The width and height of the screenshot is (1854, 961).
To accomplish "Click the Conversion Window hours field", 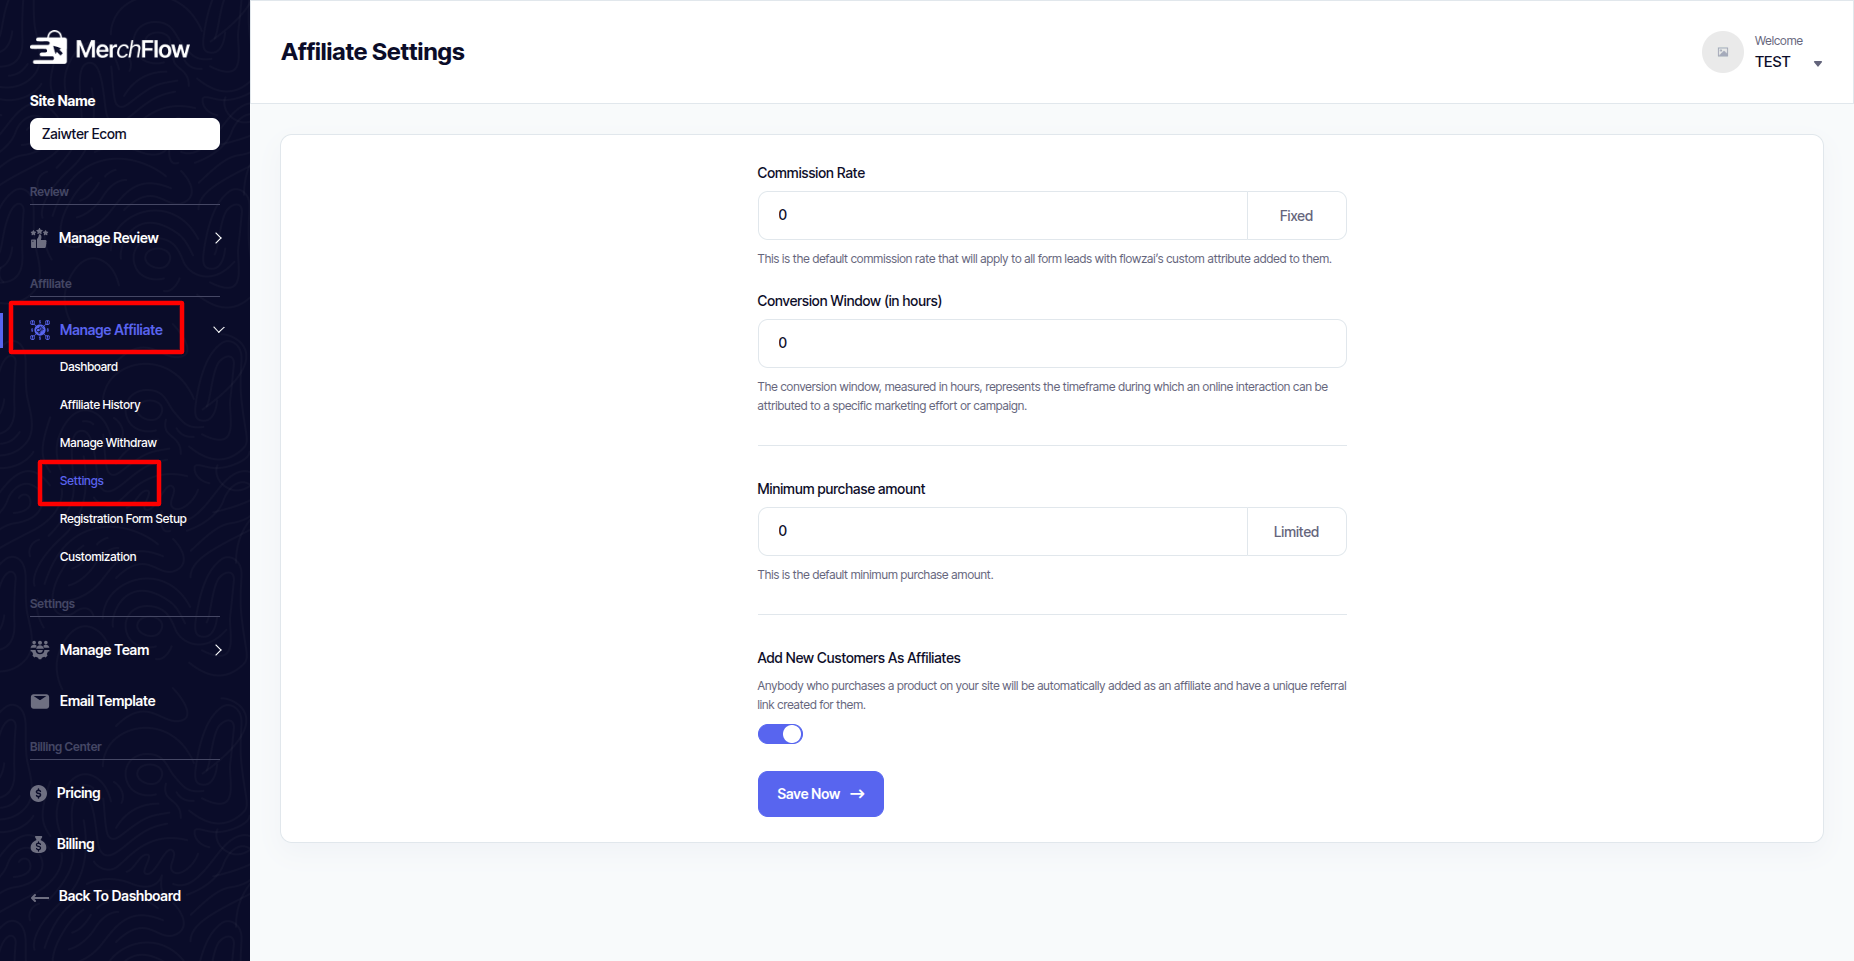I will tap(1051, 343).
